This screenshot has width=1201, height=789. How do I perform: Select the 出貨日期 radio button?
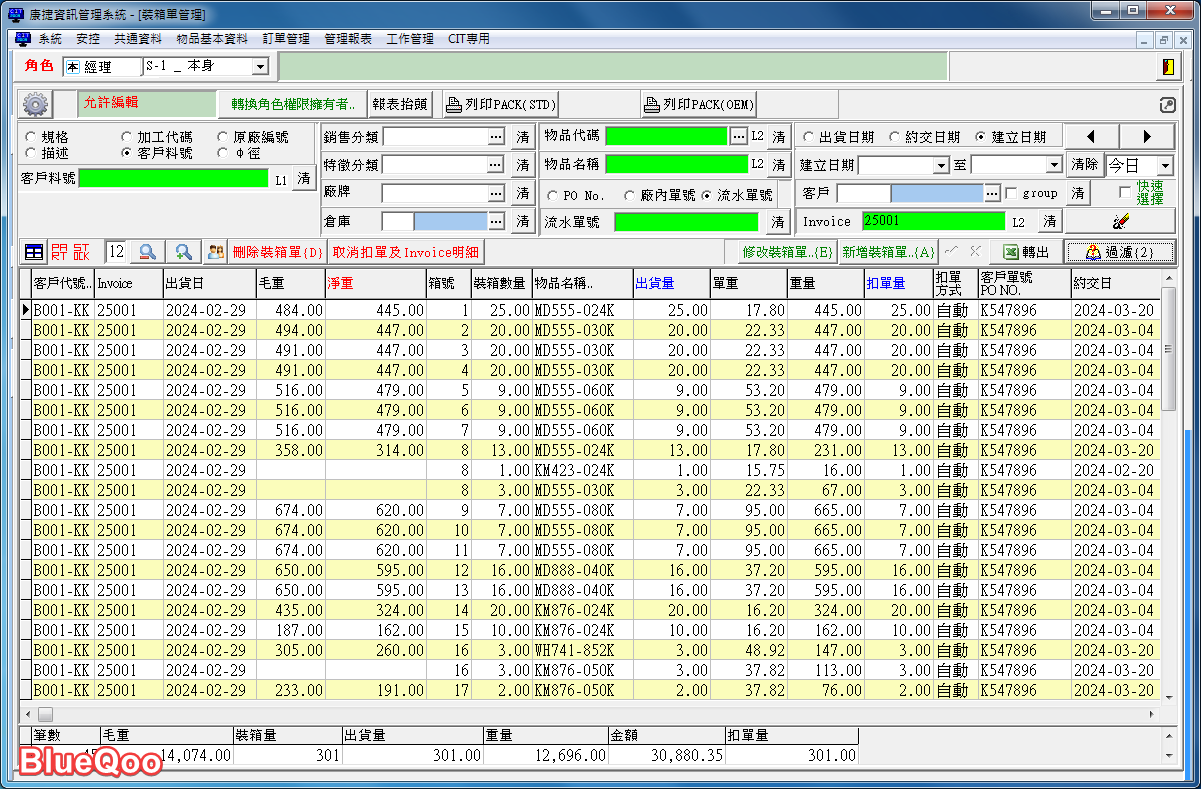pos(809,137)
